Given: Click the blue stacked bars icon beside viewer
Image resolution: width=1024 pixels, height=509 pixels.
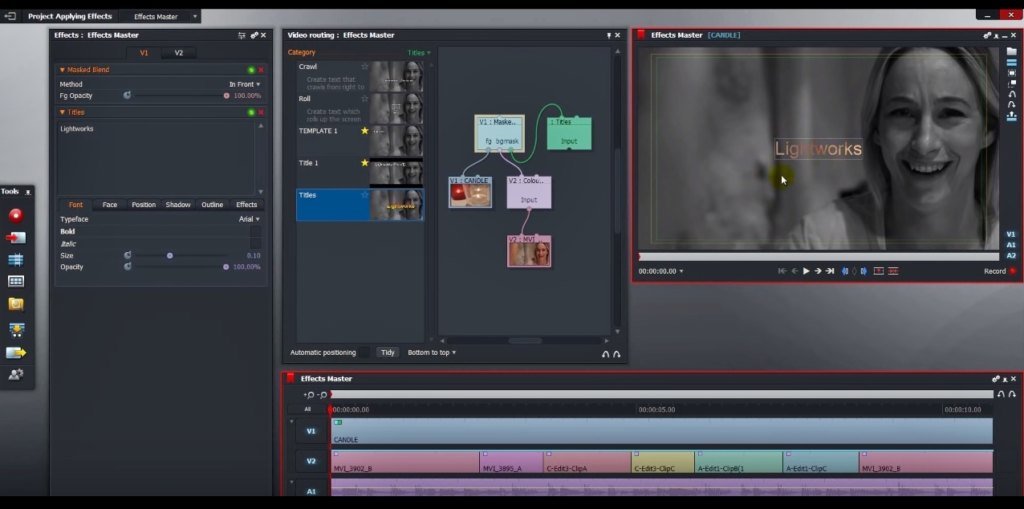Looking at the screenshot, I should tap(1012, 63).
